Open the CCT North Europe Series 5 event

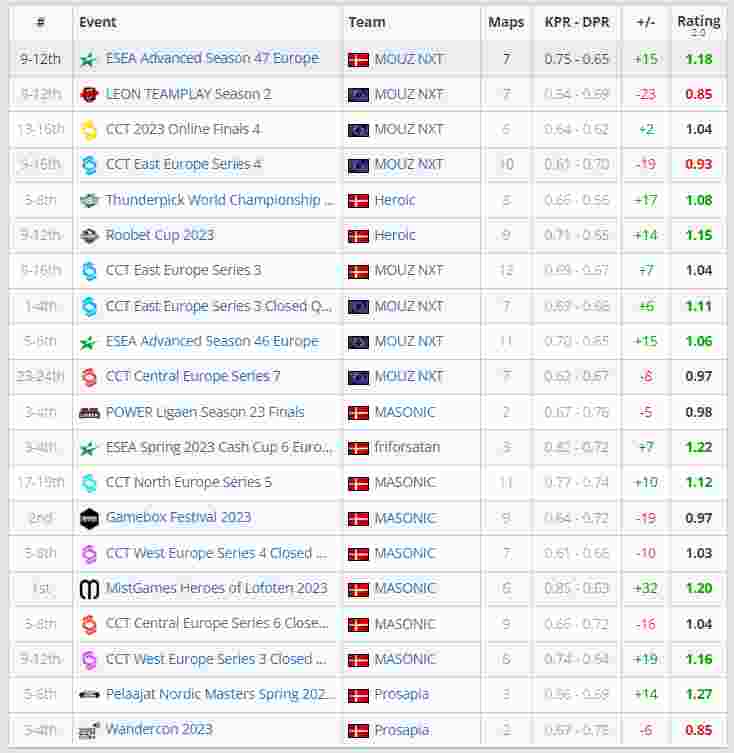pos(188,482)
